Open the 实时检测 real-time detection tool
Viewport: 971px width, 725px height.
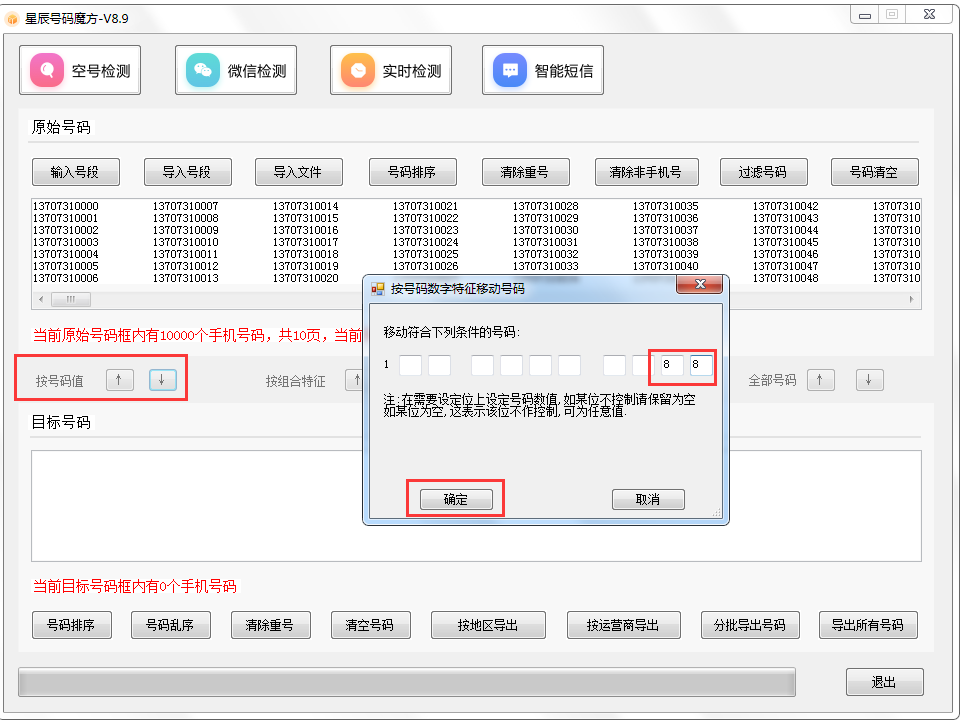coord(390,69)
